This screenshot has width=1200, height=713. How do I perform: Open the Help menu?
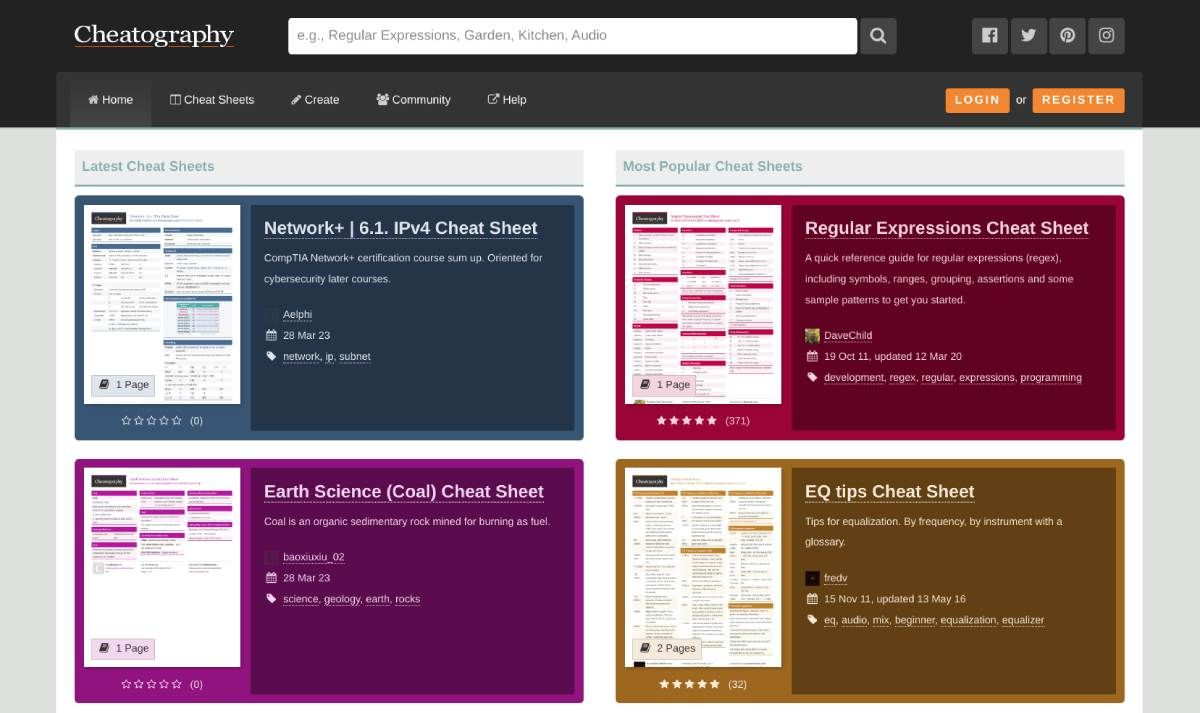(x=507, y=100)
